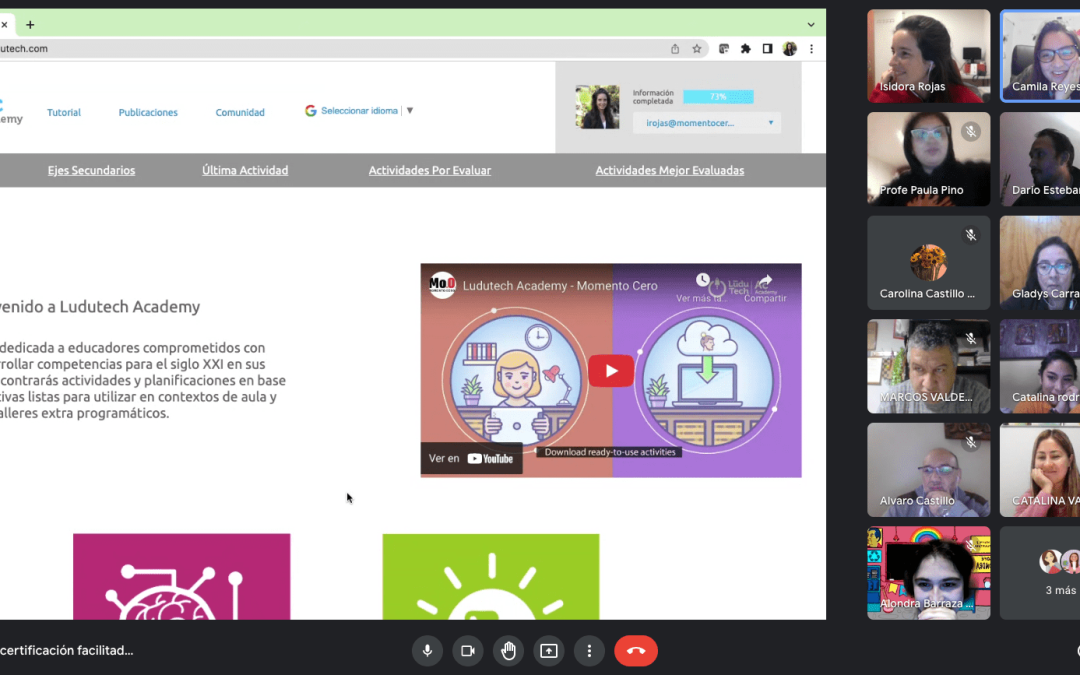1080x675 pixels.
Task: Select Alvaro Castillo video tile
Action: coord(928,470)
